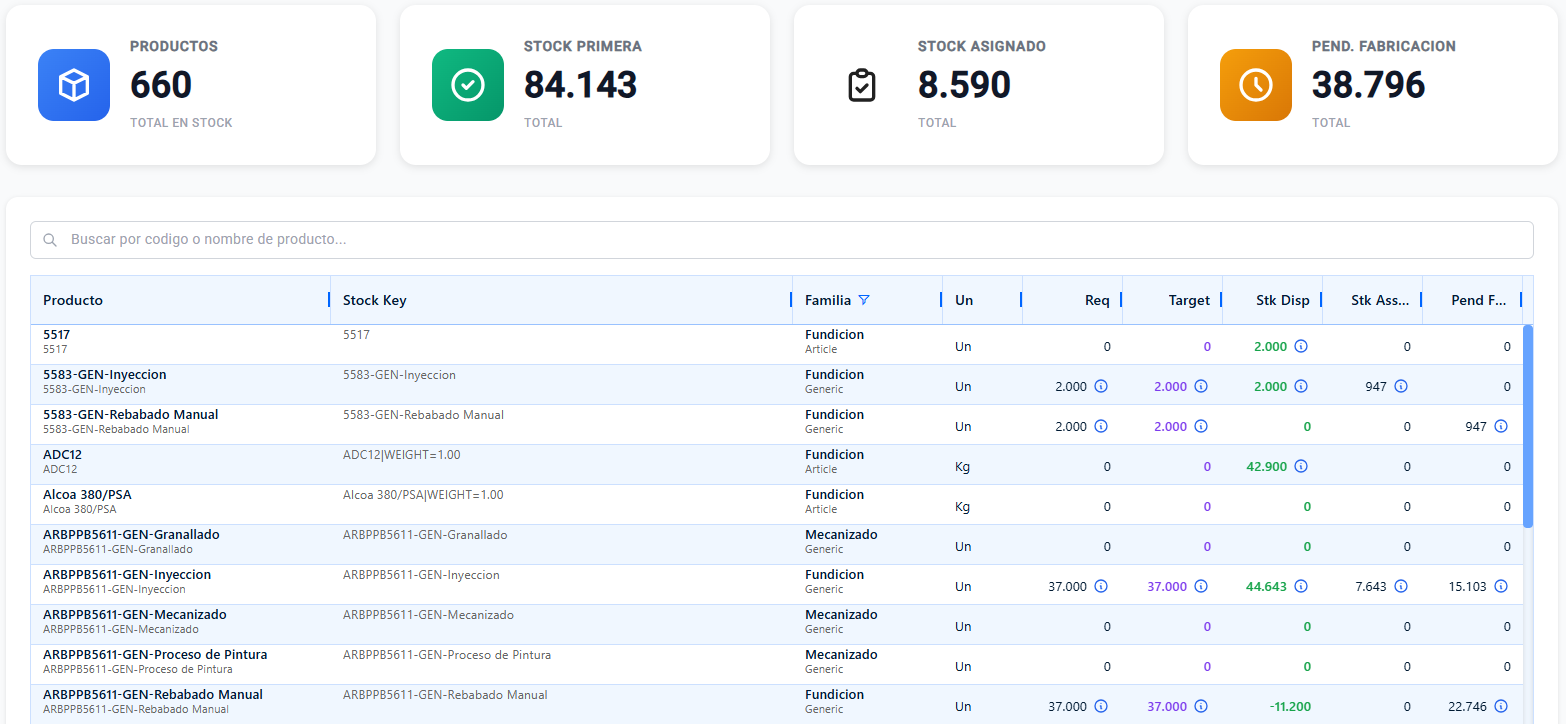Sort by the Stock Key column header
This screenshot has height=724, width=1566.
tap(375, 300)
